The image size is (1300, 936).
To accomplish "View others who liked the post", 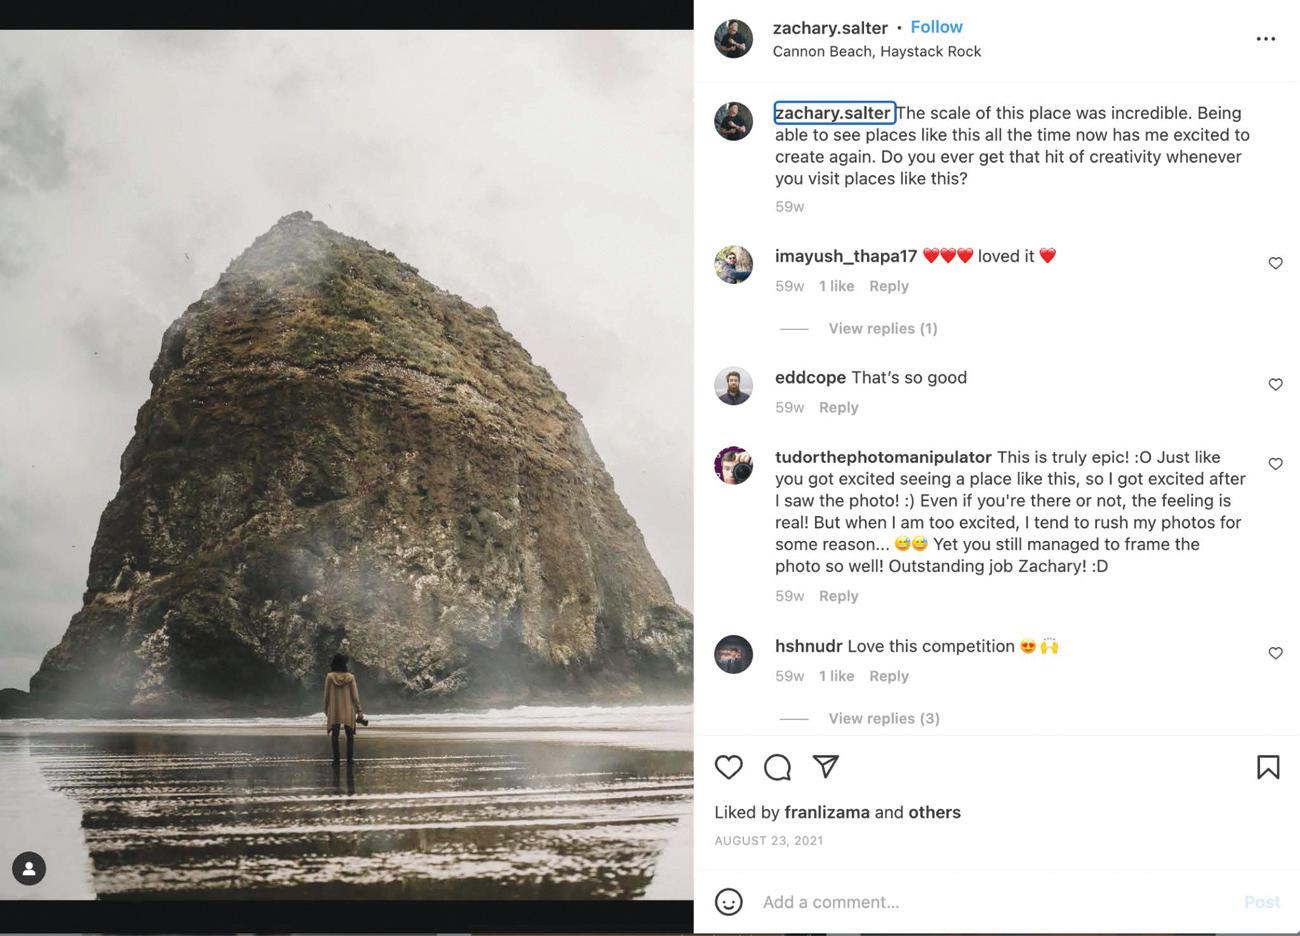I will pos(934,812).
